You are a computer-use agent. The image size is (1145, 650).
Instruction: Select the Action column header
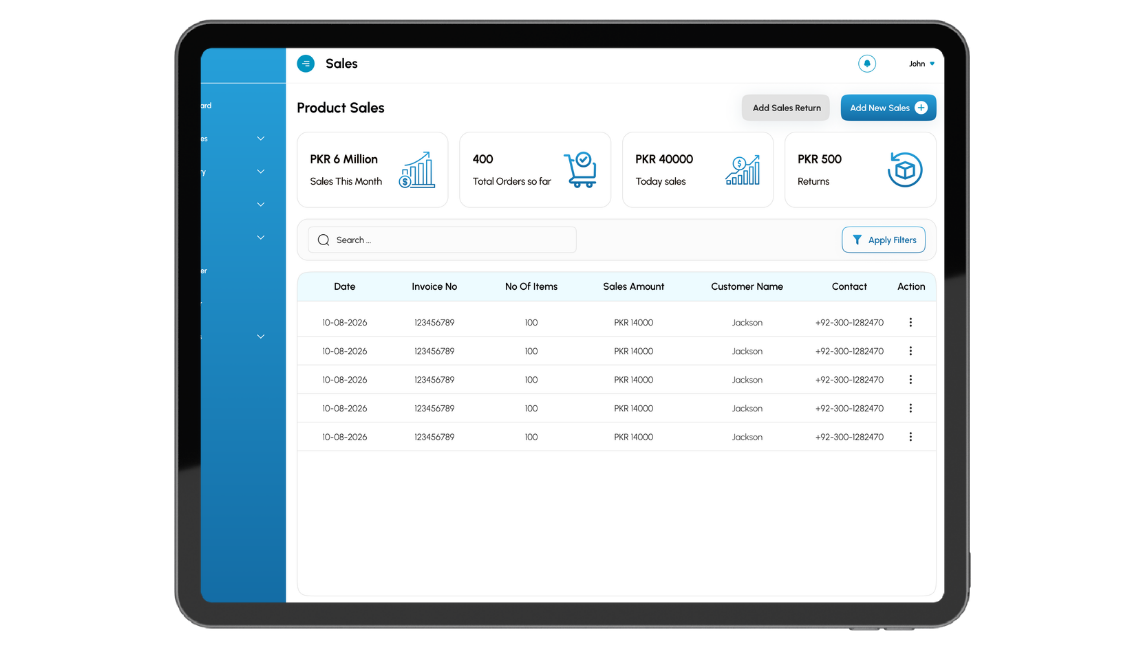911,286
